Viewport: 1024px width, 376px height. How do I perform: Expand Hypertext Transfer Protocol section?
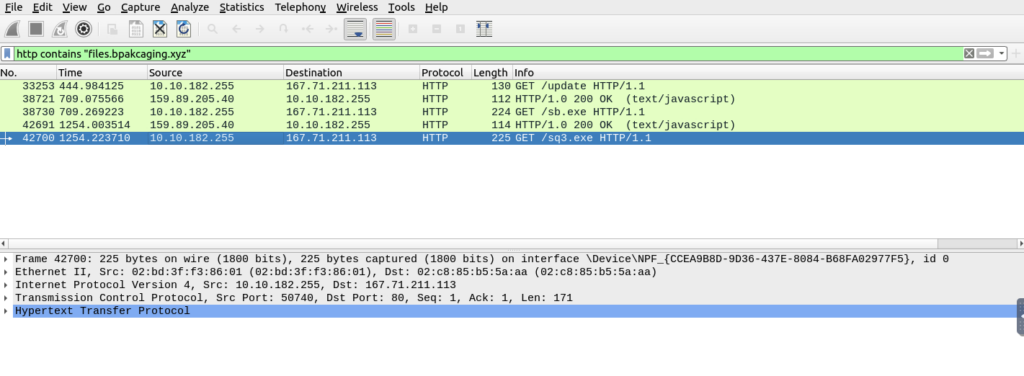6,311
